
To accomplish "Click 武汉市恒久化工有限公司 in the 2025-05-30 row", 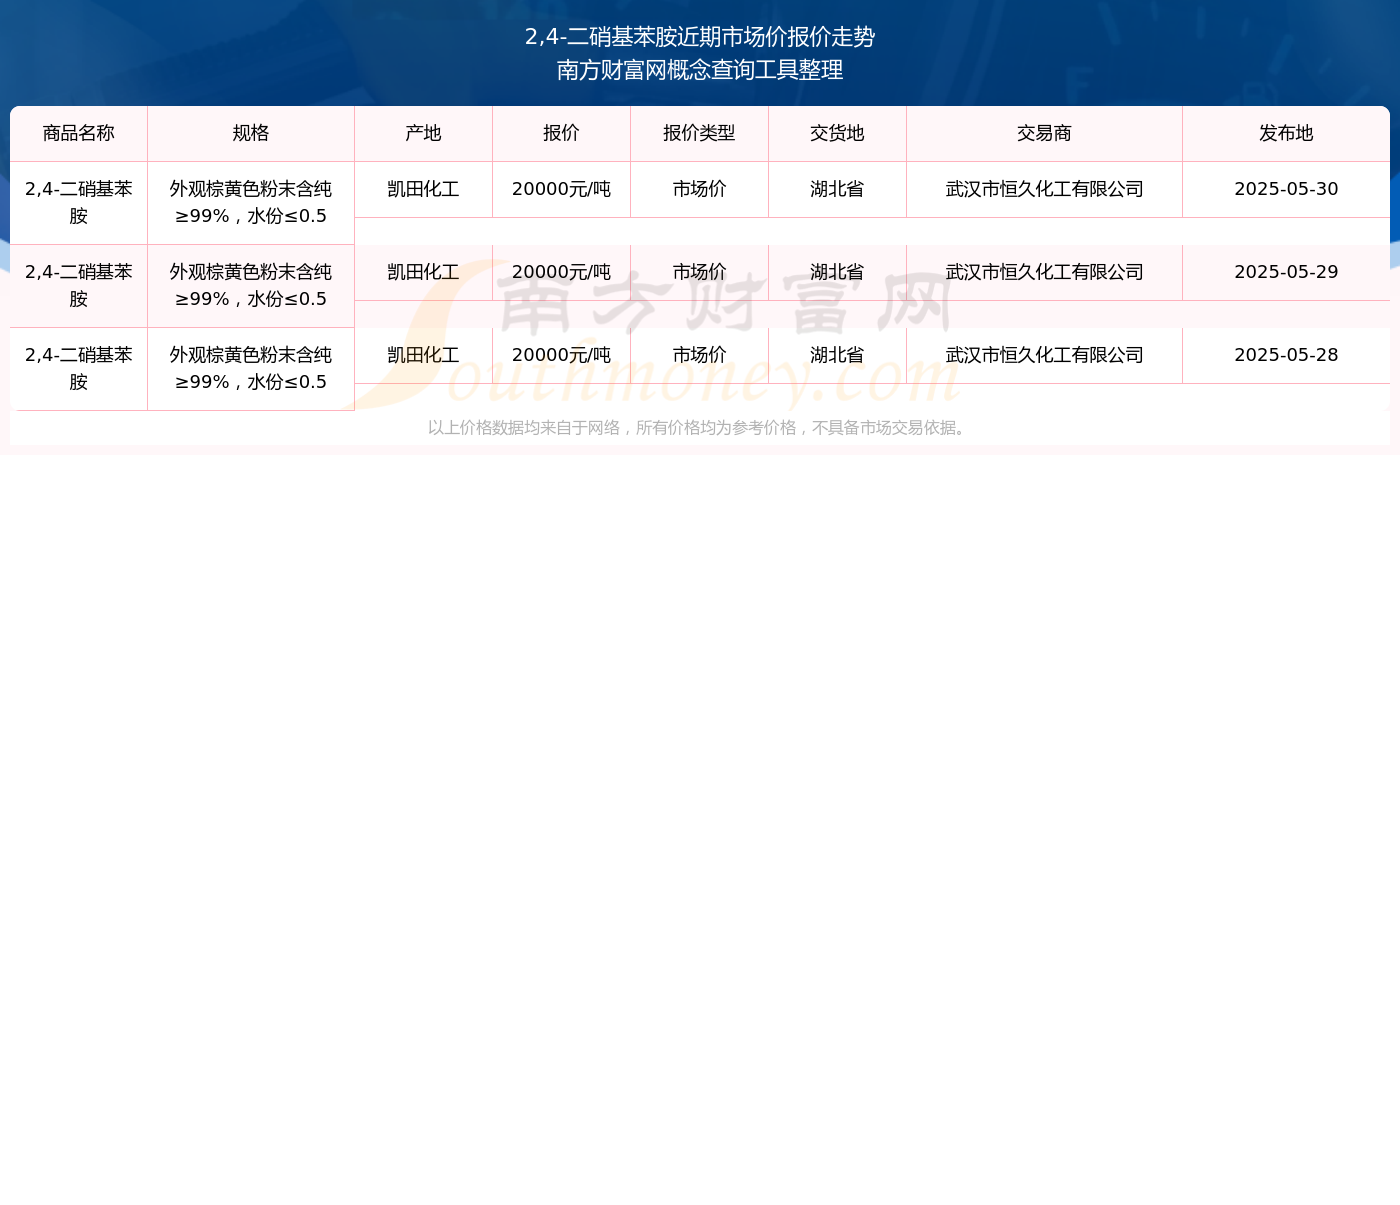I will [x=1044, y=189].
